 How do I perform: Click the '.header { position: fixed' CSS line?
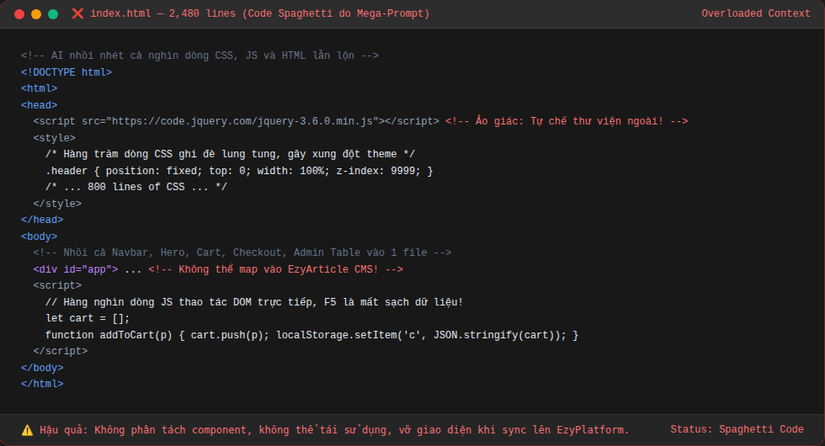pos(239,171)
